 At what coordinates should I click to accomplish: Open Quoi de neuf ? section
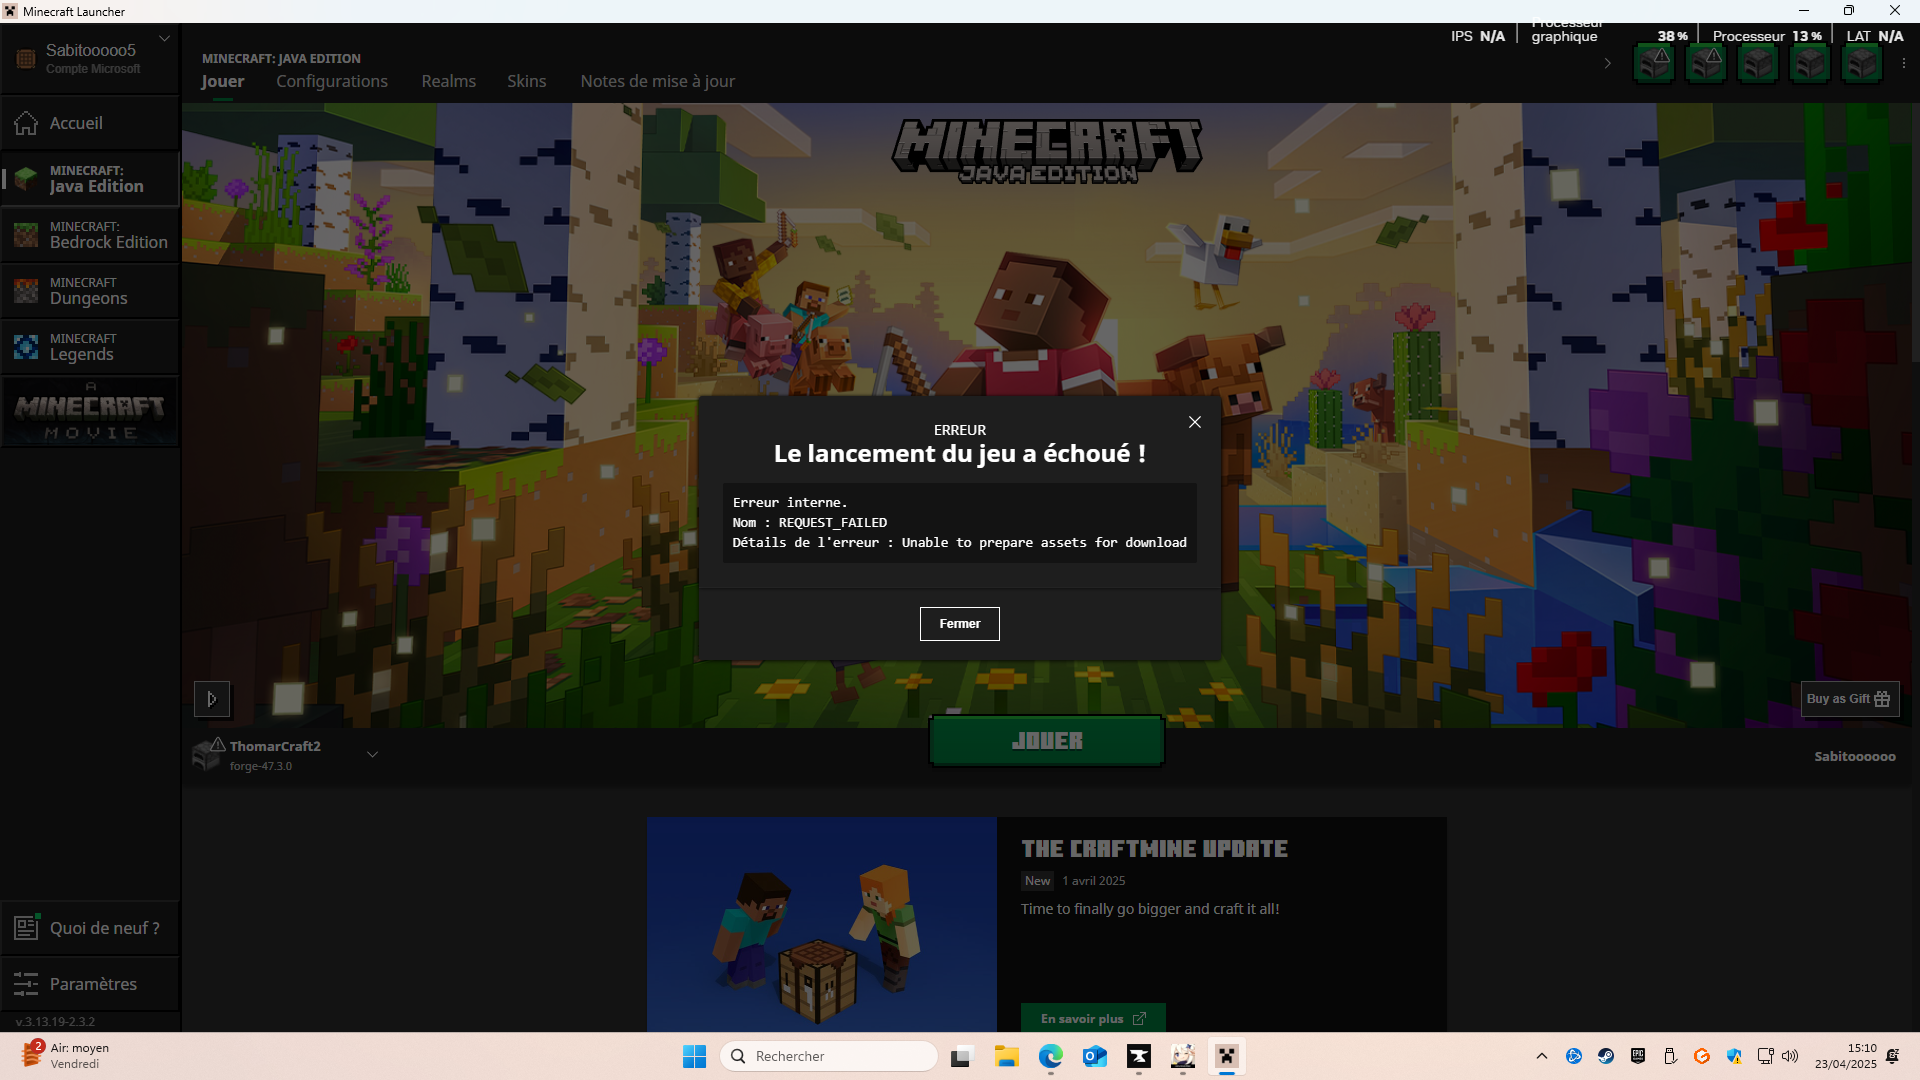(x=90, y=928)
